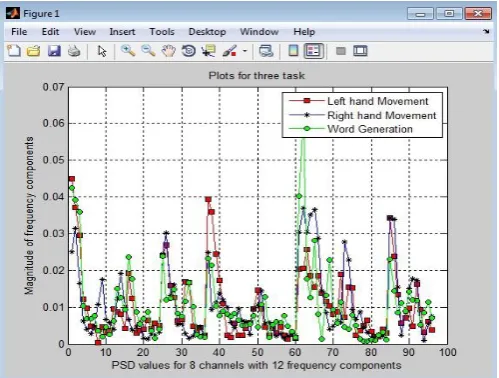Click the New Figure icon
Screen dimensions: 499x378
(x=14, y=51)
